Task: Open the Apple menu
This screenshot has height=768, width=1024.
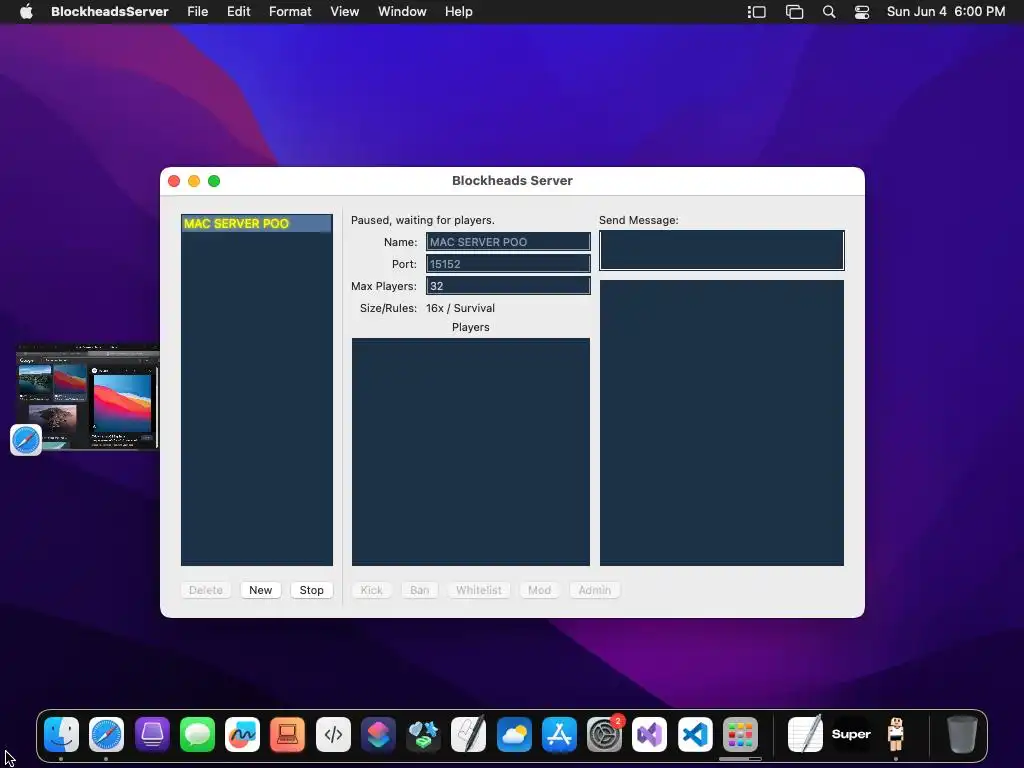Action: [26, 11]
